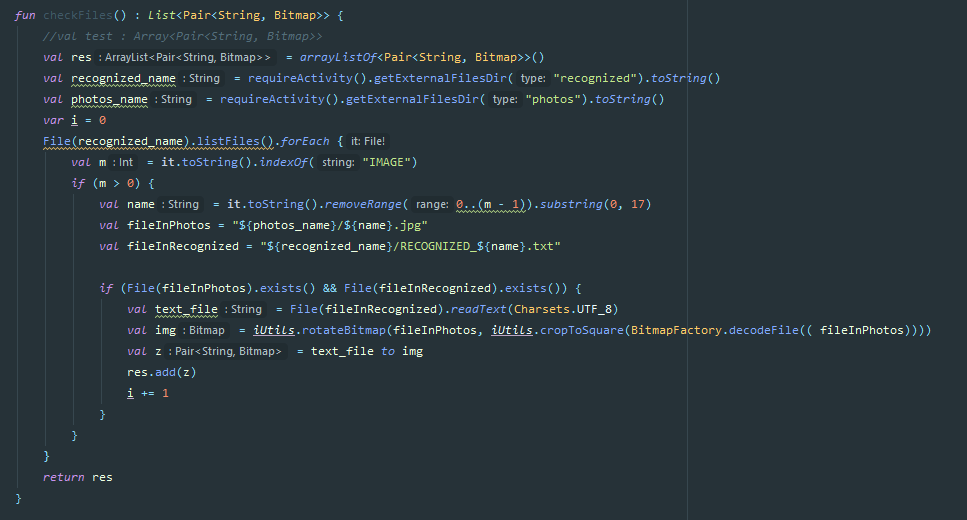
Task: Click the closing brace of the function
Action: point(18,498)
